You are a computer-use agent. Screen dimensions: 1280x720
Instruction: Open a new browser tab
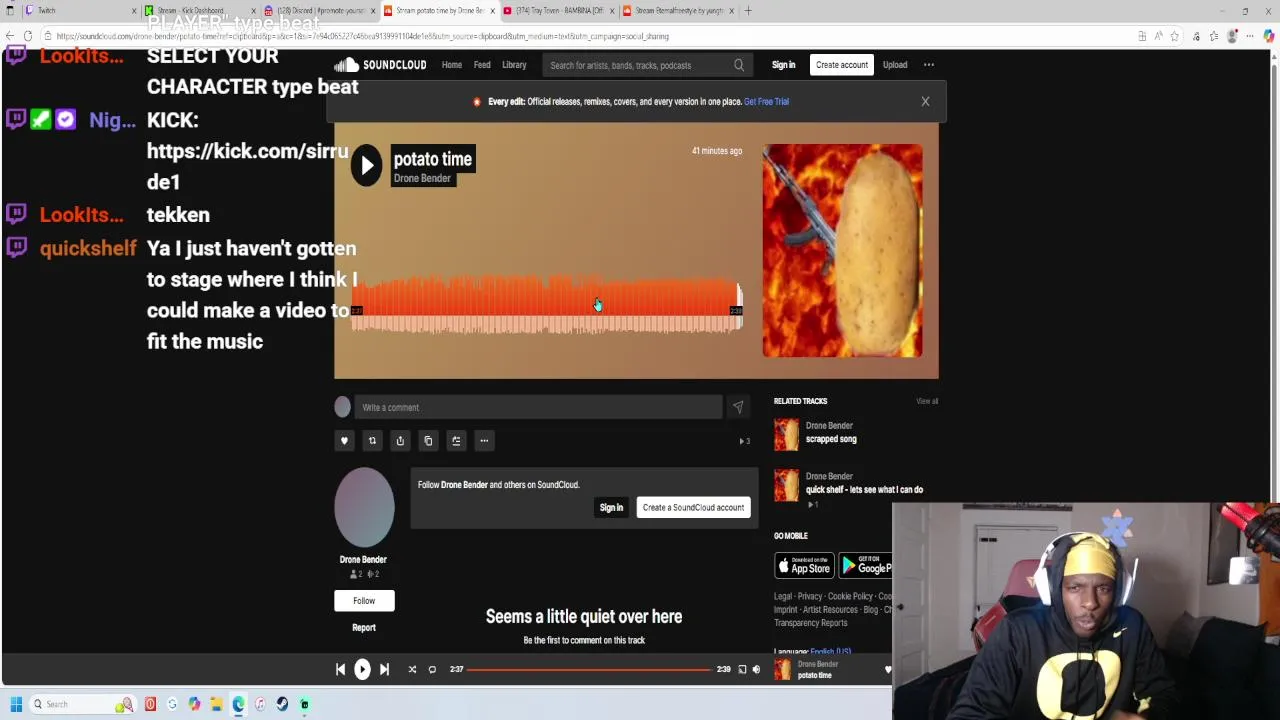tap(748, 11)
